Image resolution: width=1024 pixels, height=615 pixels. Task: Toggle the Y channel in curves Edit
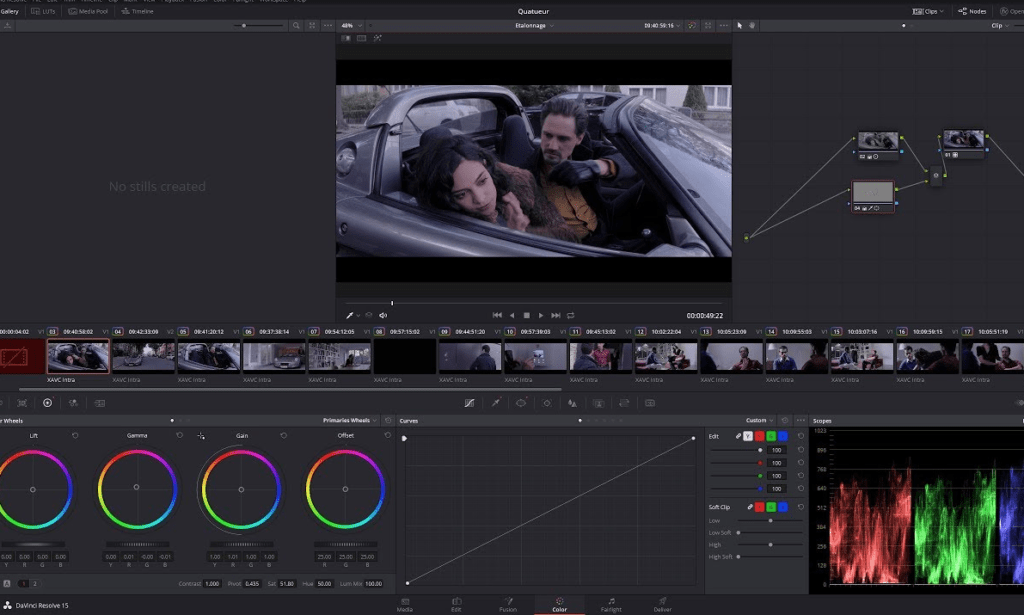click(748, 437)
